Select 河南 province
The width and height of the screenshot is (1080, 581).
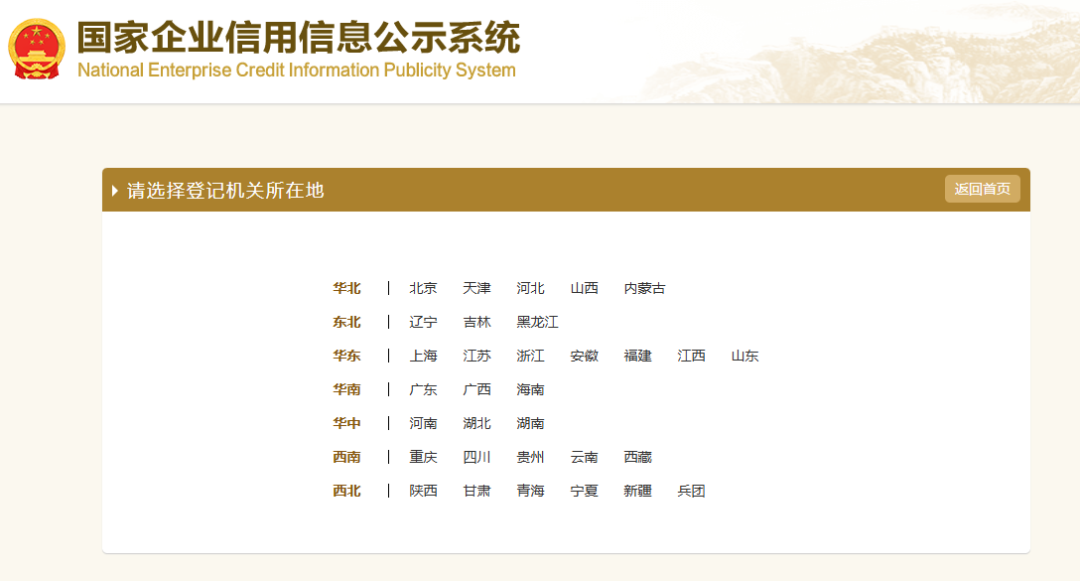click(423, 423)
